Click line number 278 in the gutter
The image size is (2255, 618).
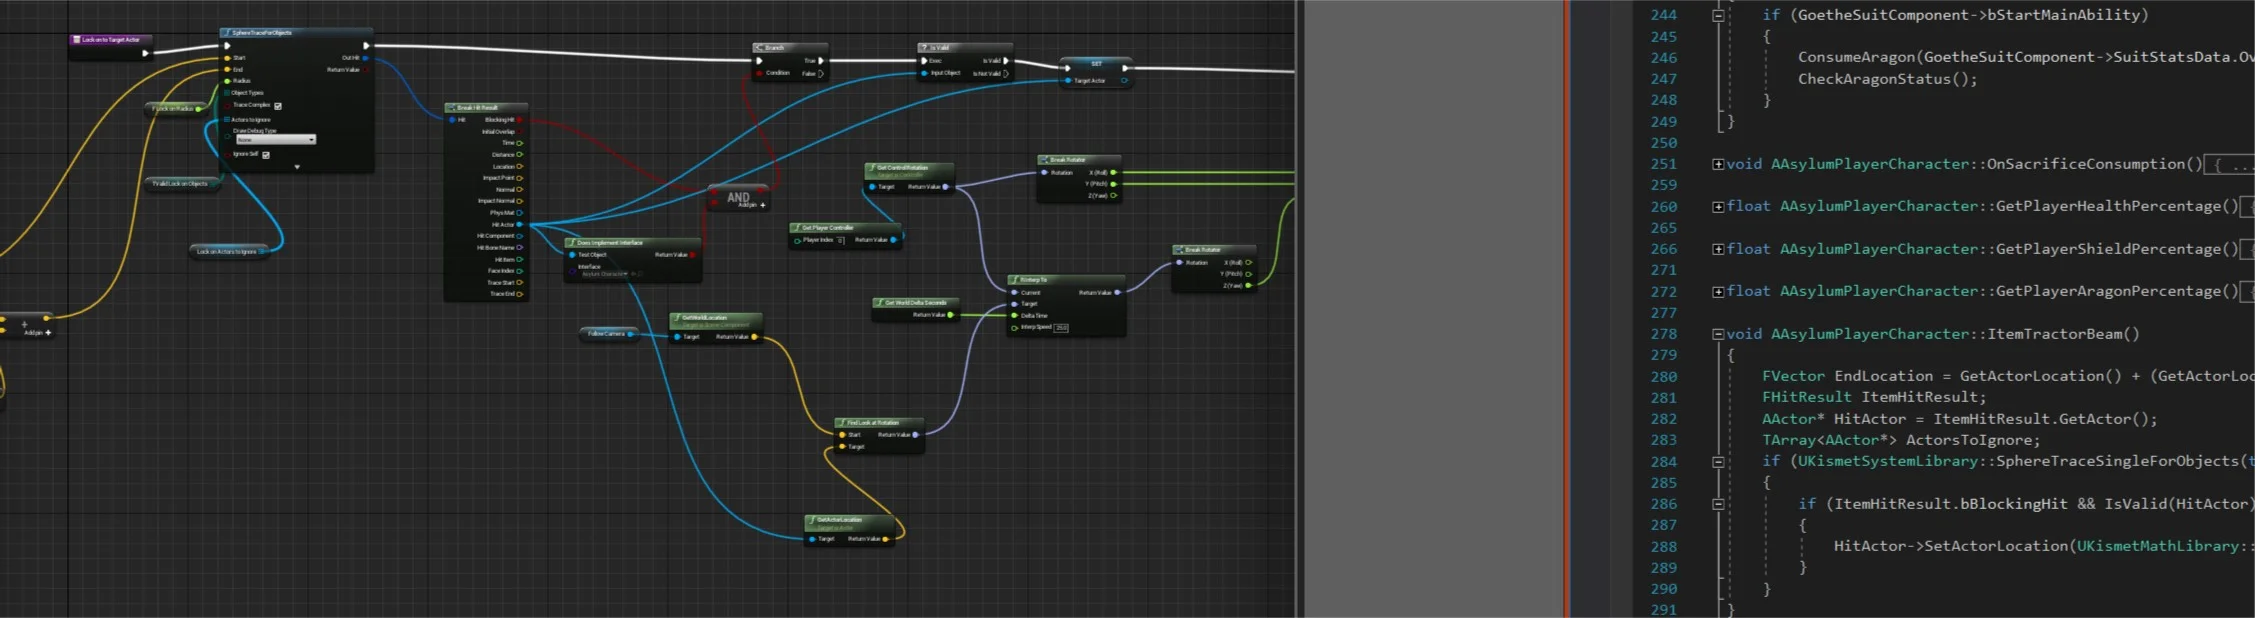(x=1664, y=334)
